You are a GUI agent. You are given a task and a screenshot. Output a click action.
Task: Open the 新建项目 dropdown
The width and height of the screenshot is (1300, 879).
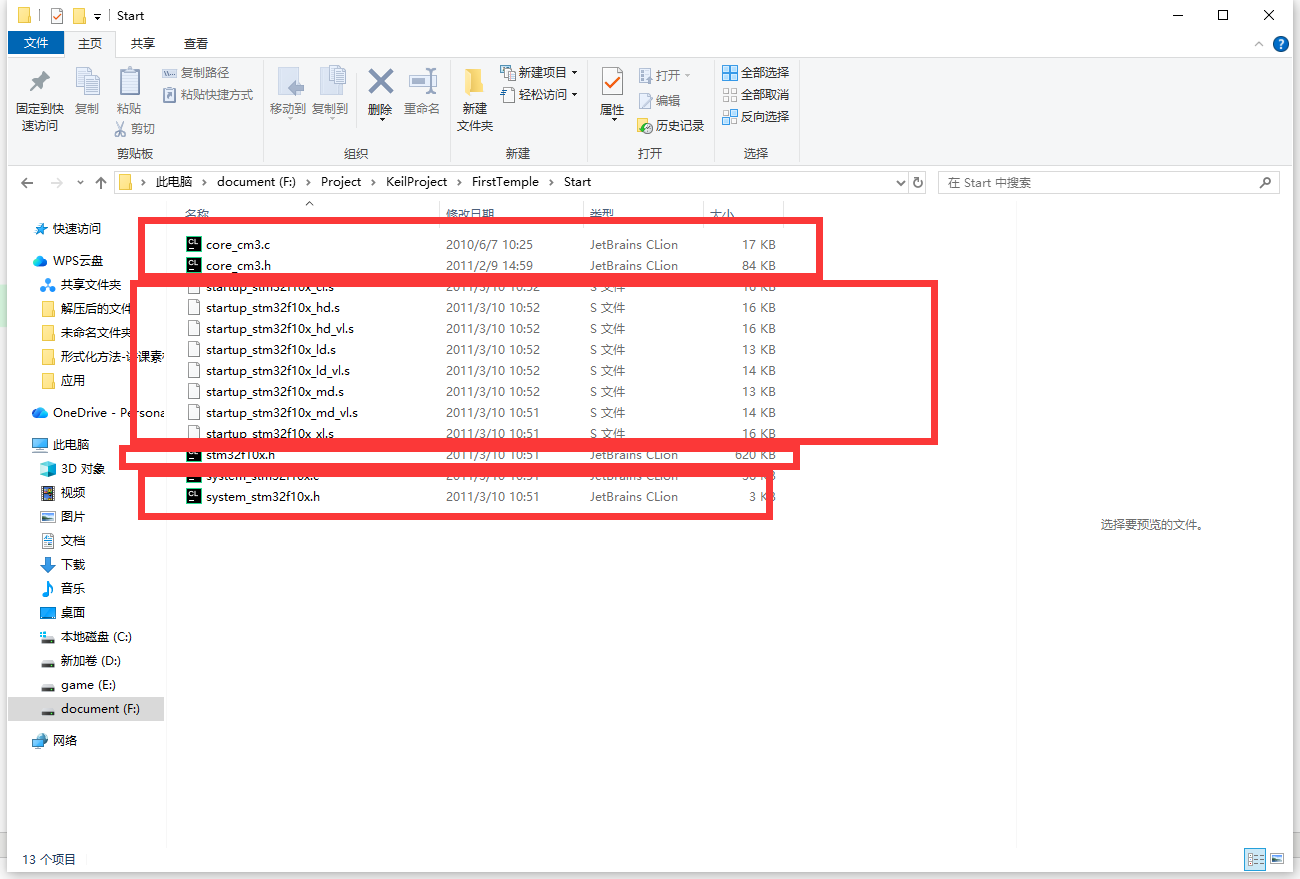coord(539,73)
